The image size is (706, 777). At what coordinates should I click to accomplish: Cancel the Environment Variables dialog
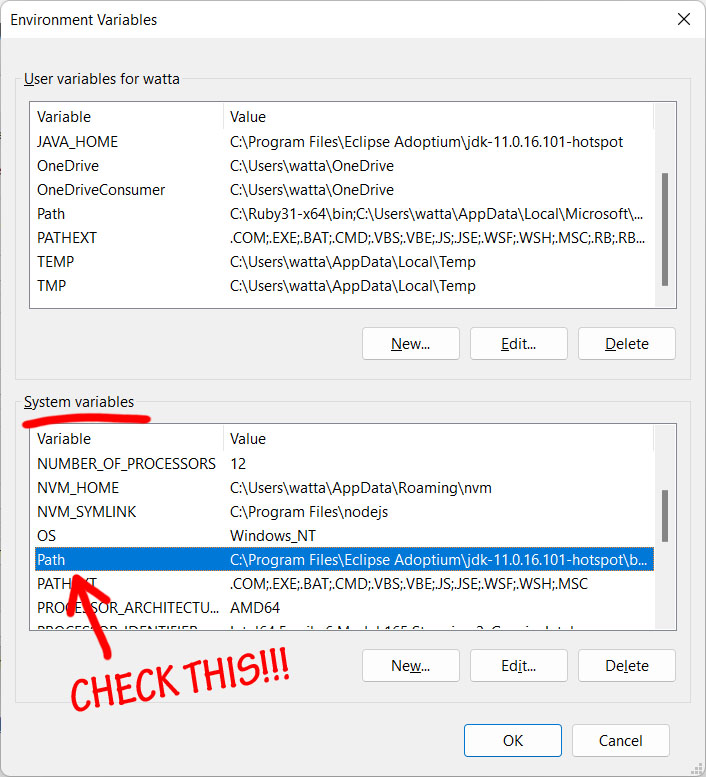(x=620, y=741)
